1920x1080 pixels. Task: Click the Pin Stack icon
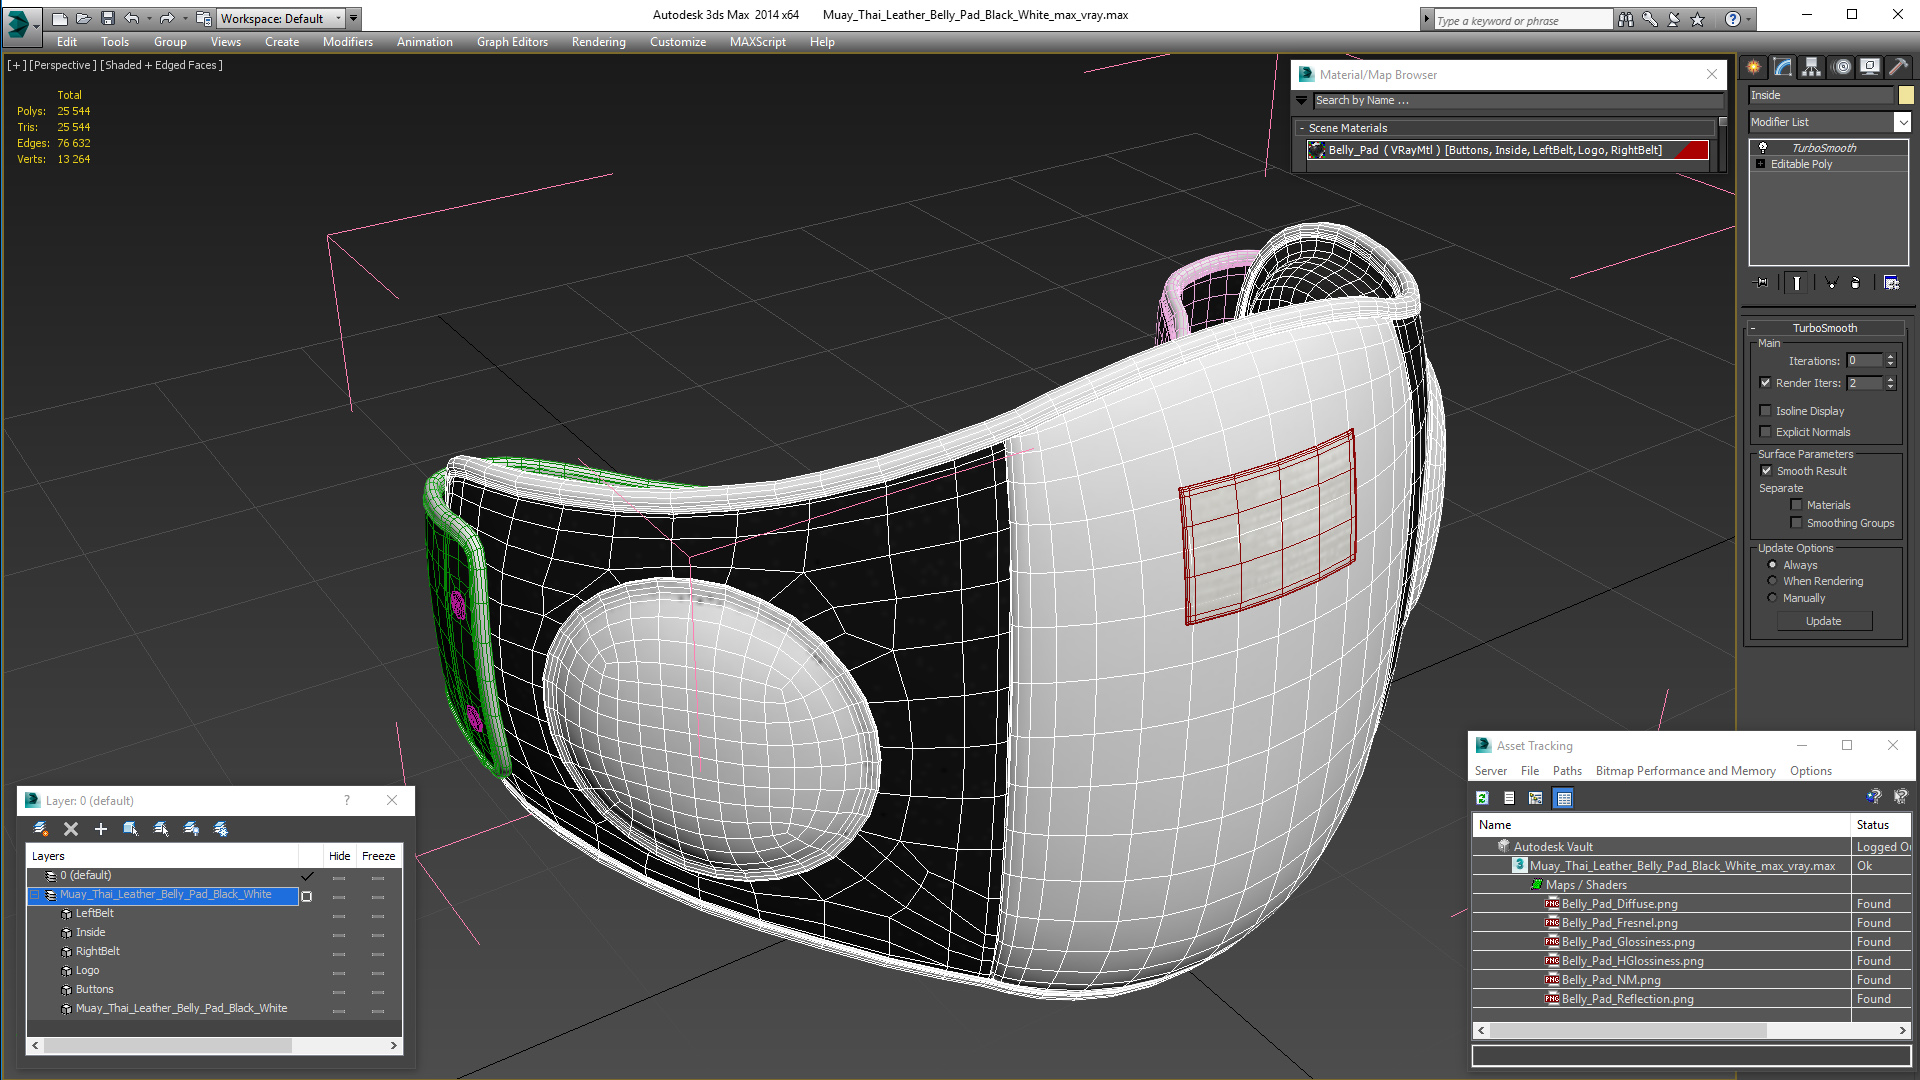[1762, 283]
